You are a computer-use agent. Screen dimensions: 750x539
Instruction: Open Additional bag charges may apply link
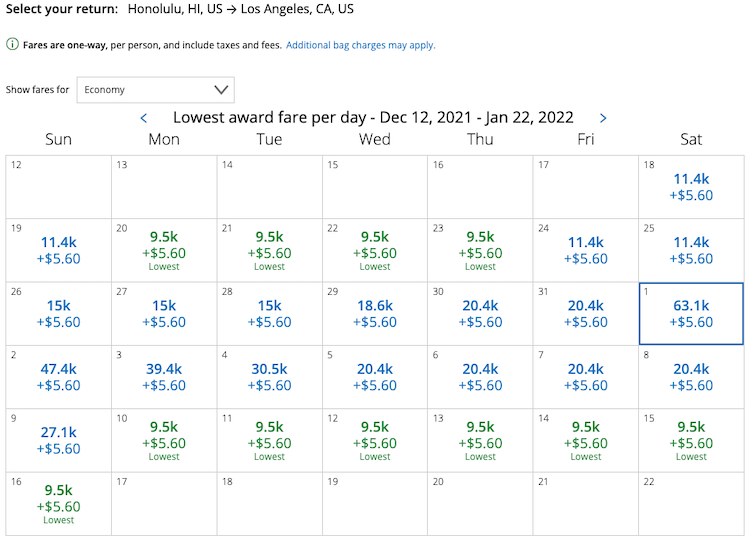tap(361, 45)
